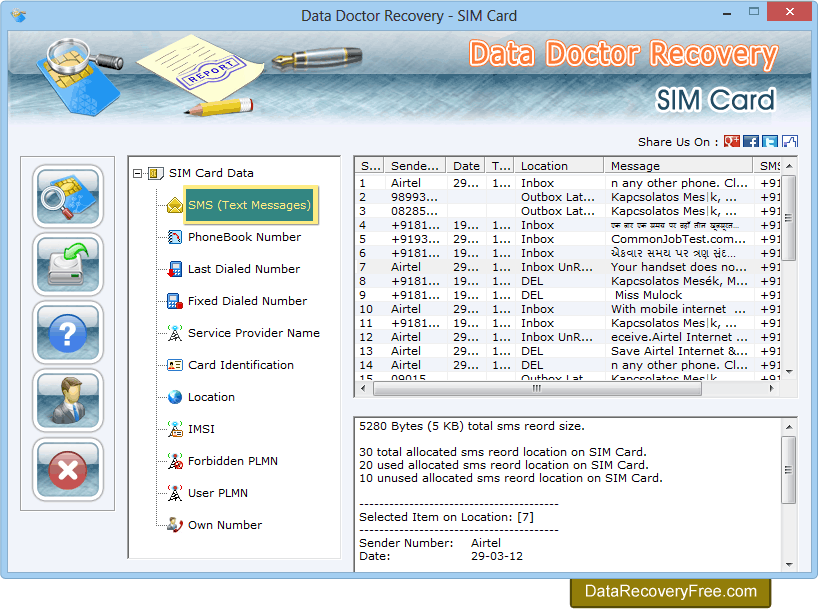
Task: Click the details pane scroll up arrow
Action: [x=789, y=427]
